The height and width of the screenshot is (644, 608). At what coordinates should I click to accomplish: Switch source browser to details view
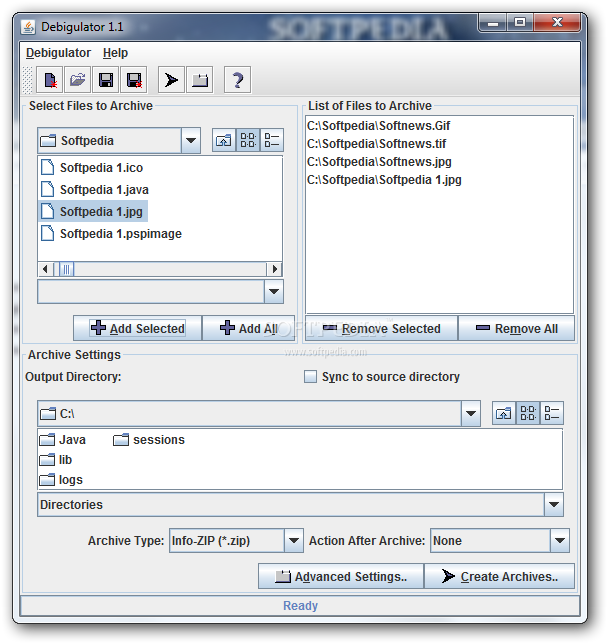272,140
